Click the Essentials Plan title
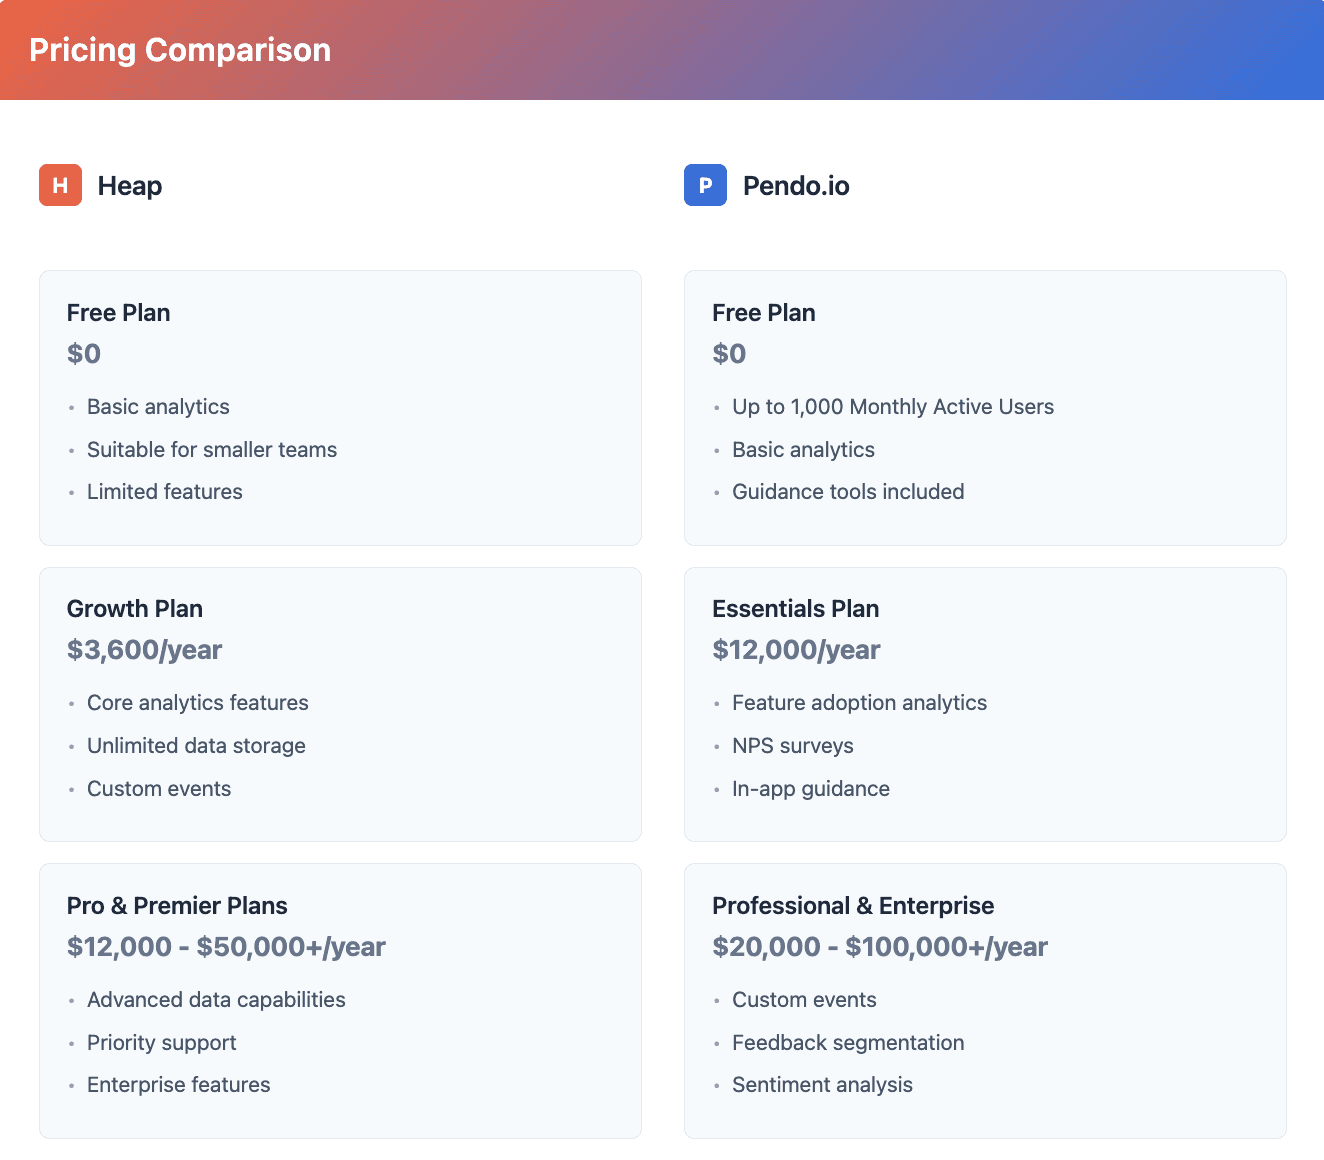Image resolution: width=1324 pixels, height=1160 pixels. tap(796, 609)
